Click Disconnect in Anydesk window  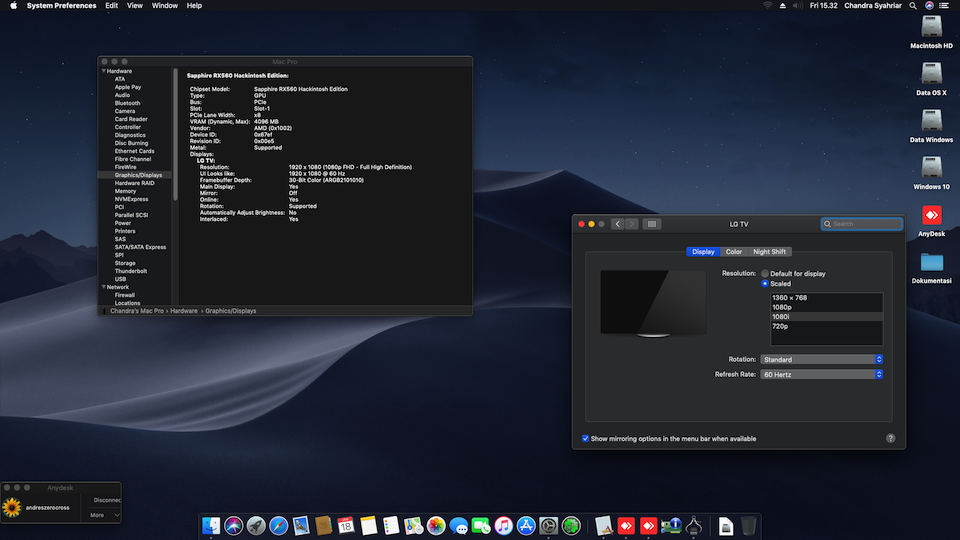click(x=107, y=500)
